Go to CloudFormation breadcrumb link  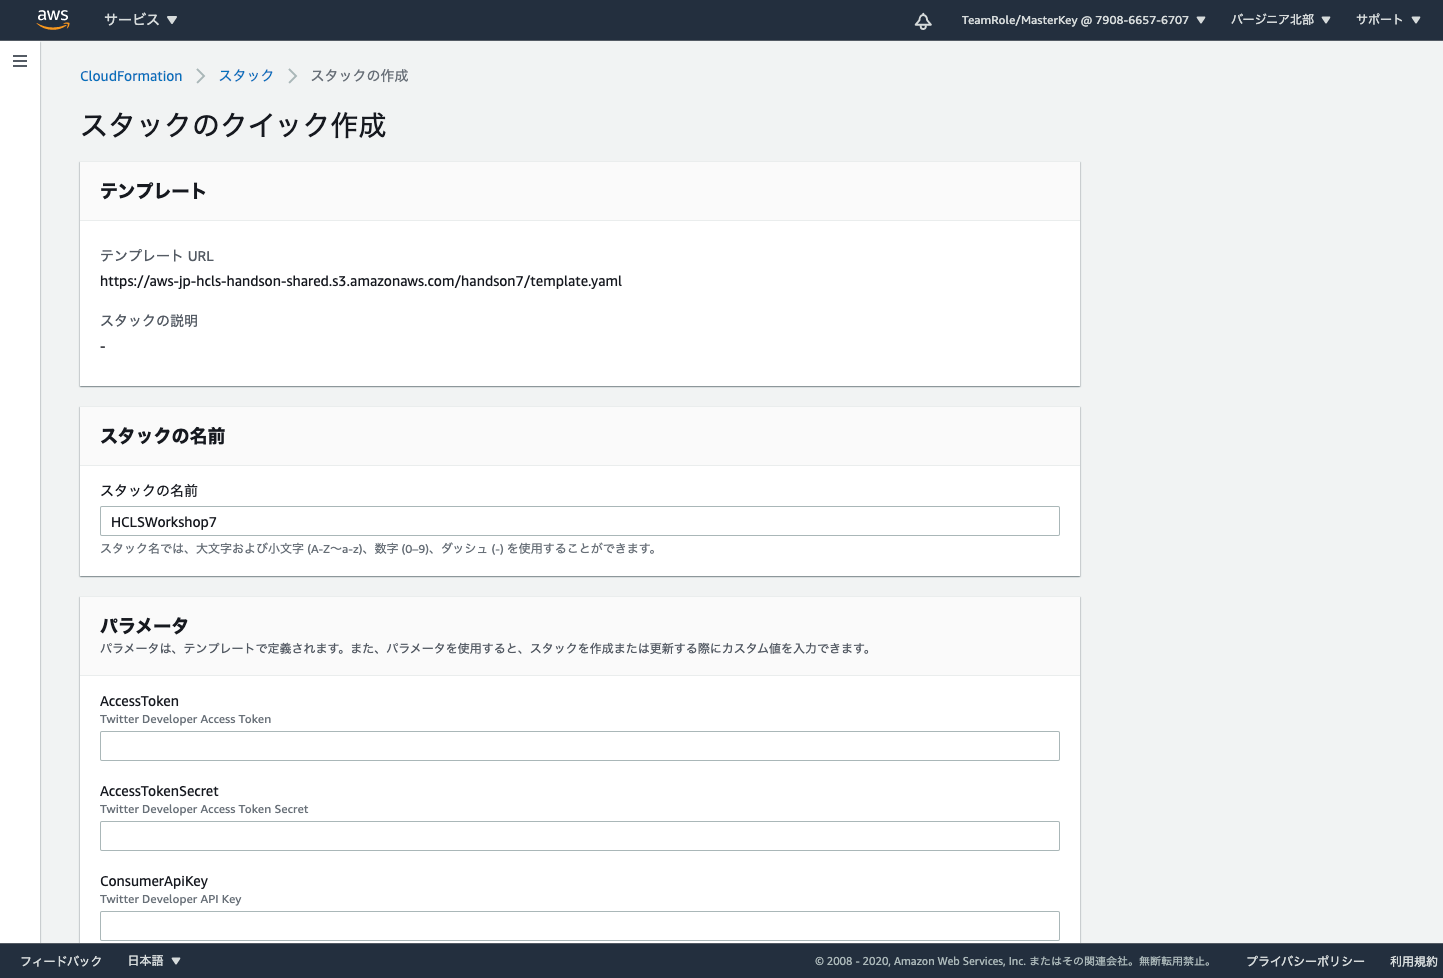click(x=131, y=76)
